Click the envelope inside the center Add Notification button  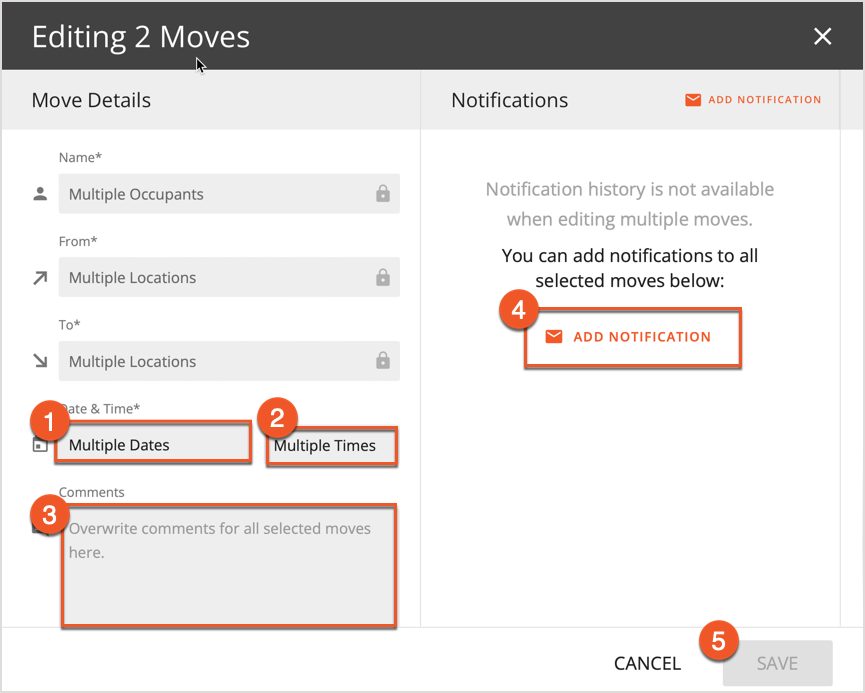554,337
